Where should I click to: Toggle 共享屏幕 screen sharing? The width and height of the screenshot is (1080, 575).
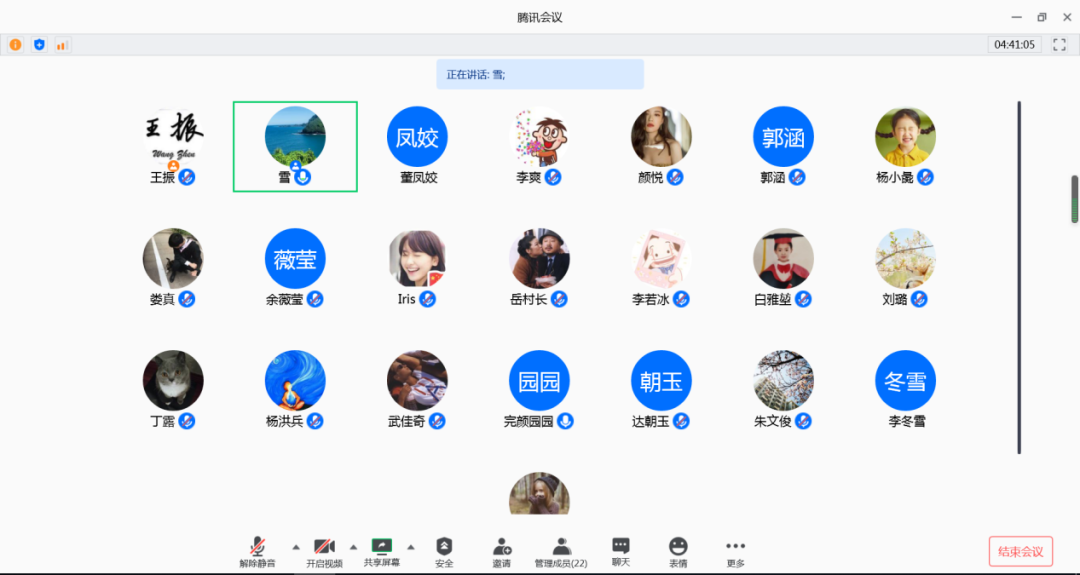point(381,550)
